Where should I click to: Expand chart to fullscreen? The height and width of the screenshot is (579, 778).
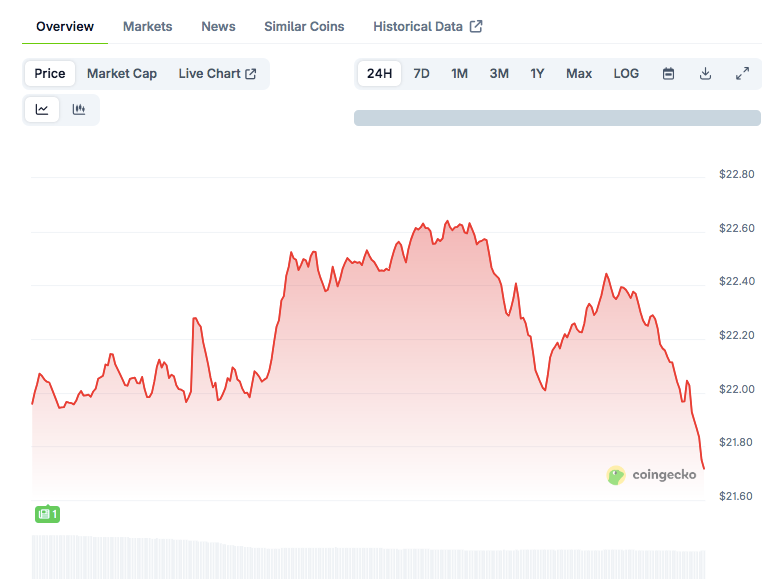click(x=742, y=74)
